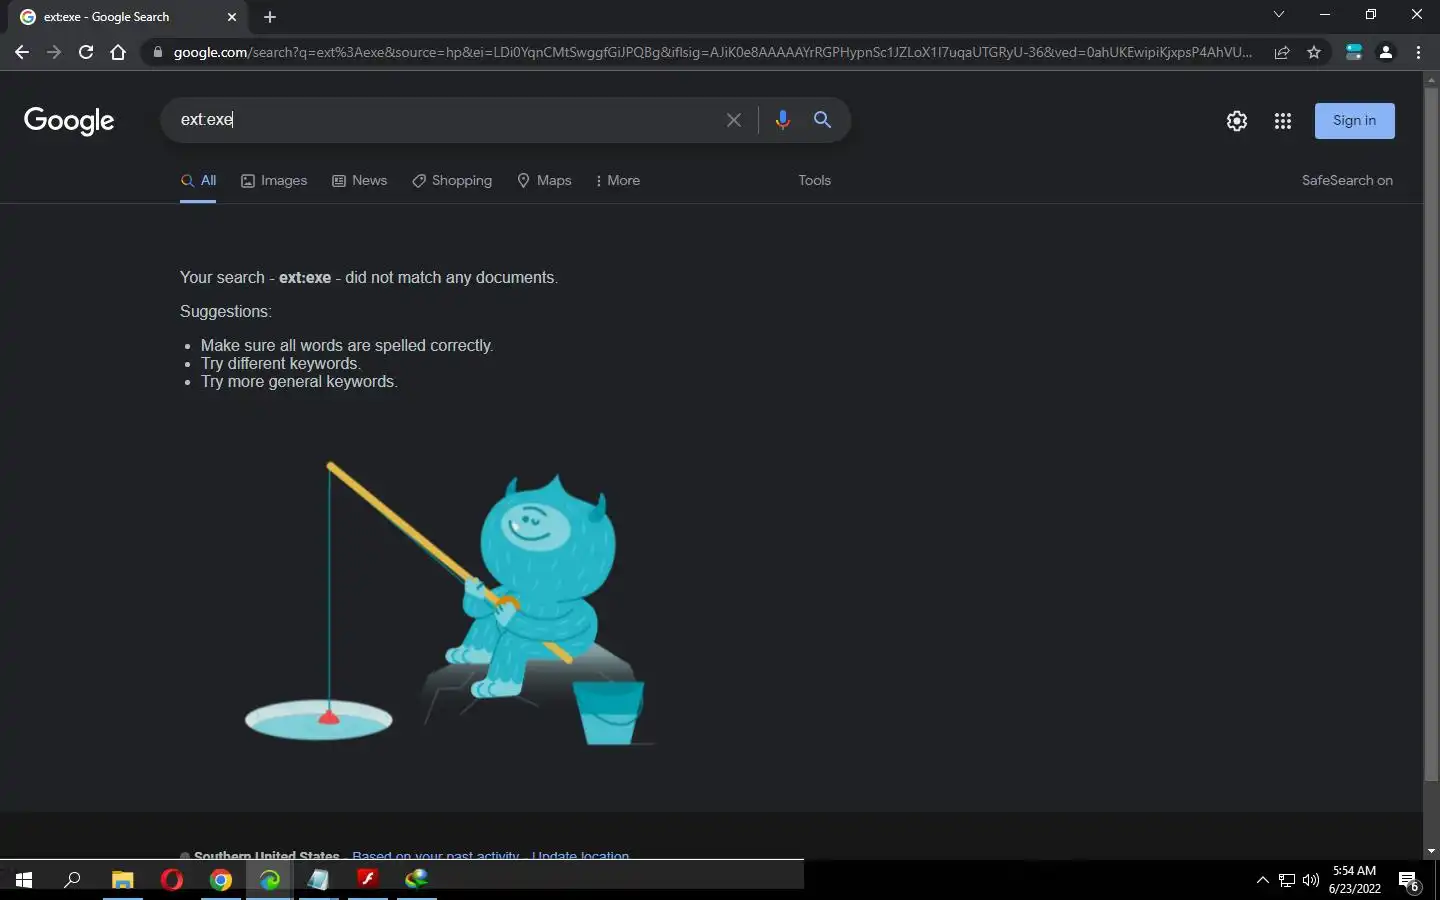Launch Opera from the taskbar
The image size is (1440, 900).
[172, 880]
